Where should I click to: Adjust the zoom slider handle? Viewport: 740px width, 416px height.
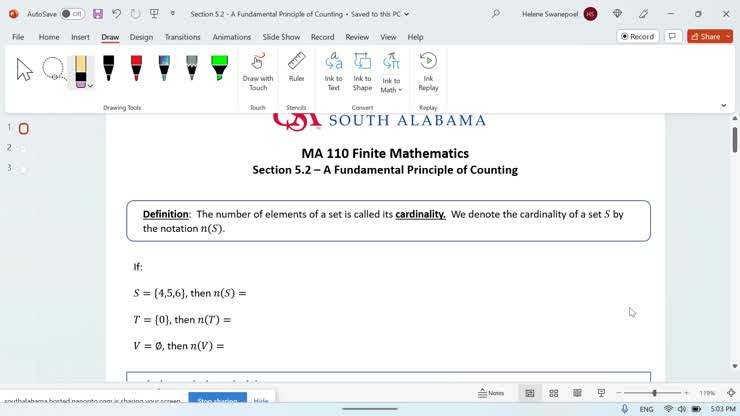click(654, 393)
